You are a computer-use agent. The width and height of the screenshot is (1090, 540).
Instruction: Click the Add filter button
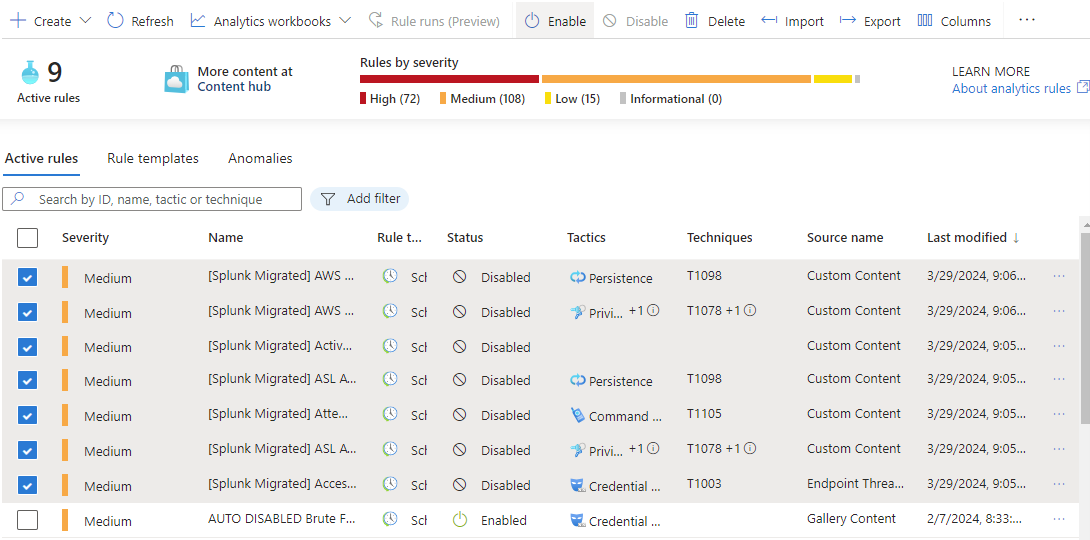(x=360, y=199)
